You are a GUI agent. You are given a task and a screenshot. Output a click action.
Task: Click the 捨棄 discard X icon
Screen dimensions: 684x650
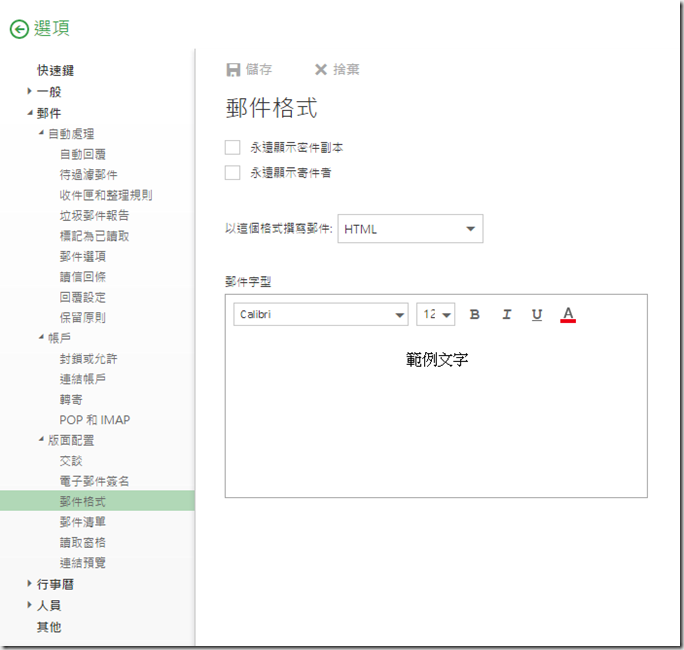coord(320,70)
